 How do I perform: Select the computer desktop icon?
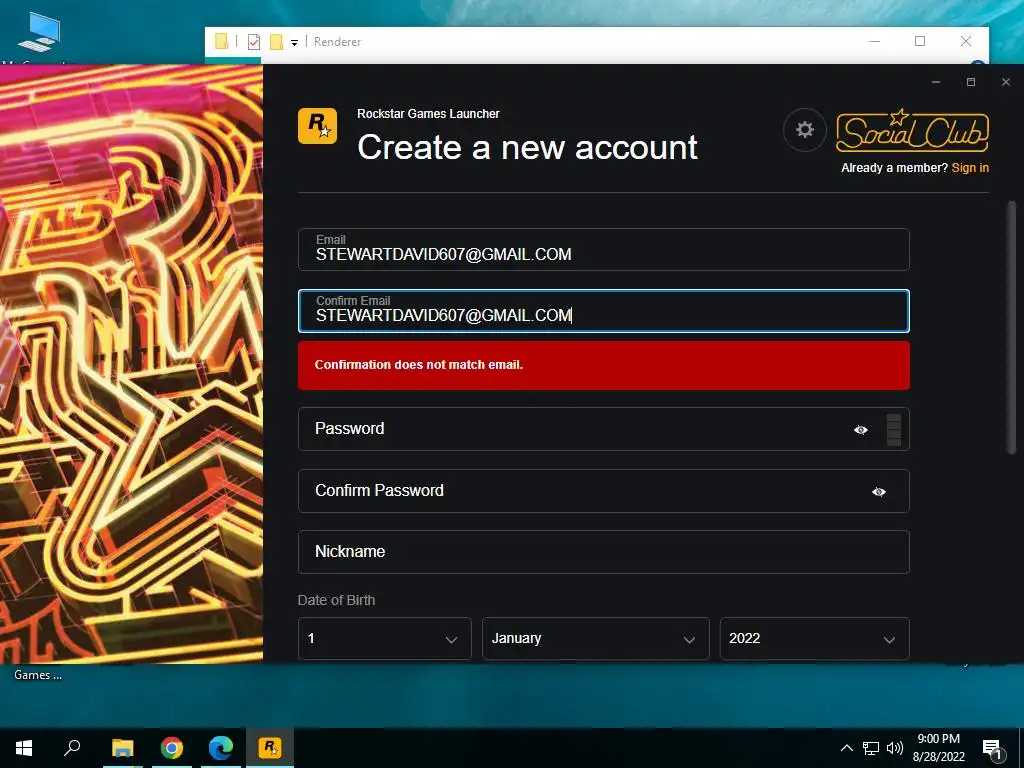click(x=39, y=33)
